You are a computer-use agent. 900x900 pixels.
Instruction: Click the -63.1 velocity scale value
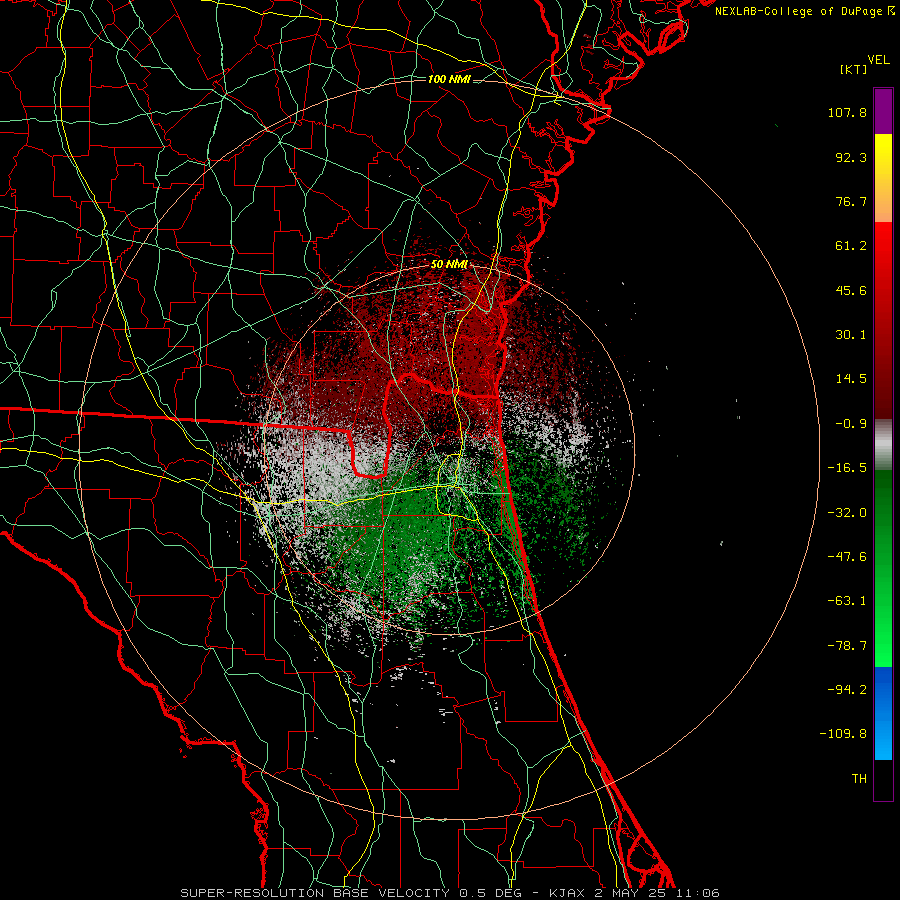[x=847, y=601]
